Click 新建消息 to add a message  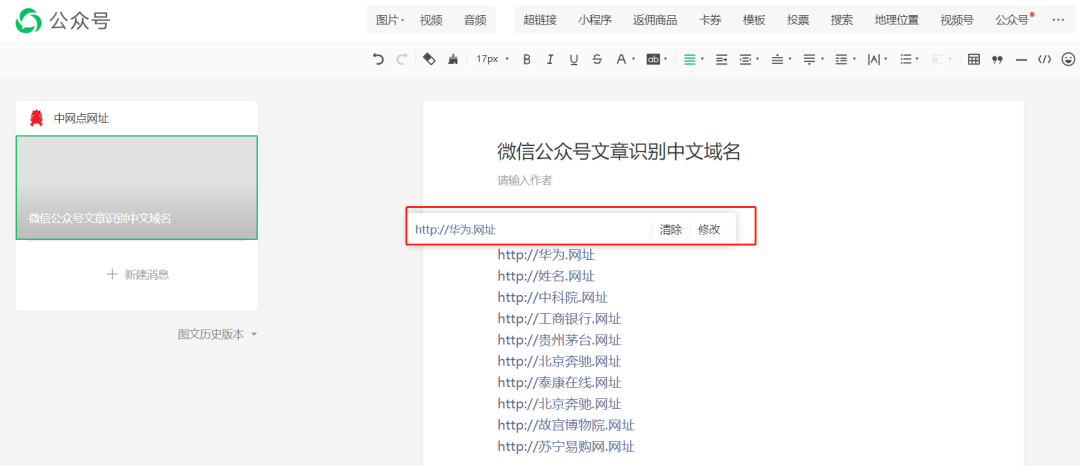pyautogui.click(x=138, y=275)
